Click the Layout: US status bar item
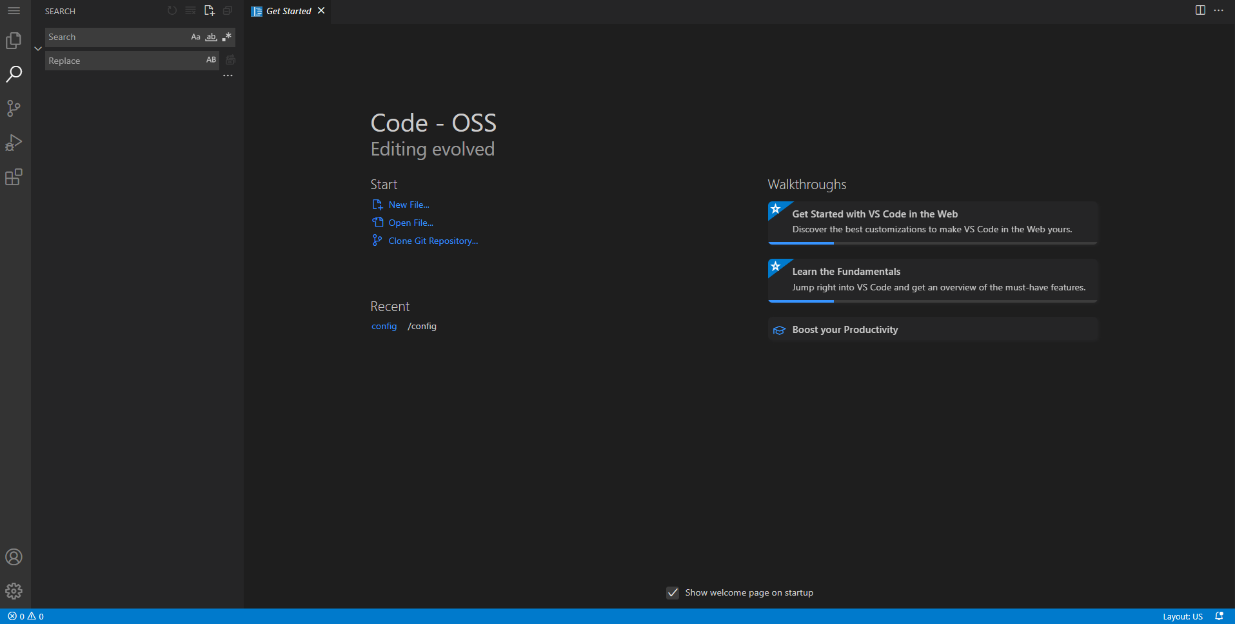Viewport: 1235px width, 624px height. tap(1183, 616)
